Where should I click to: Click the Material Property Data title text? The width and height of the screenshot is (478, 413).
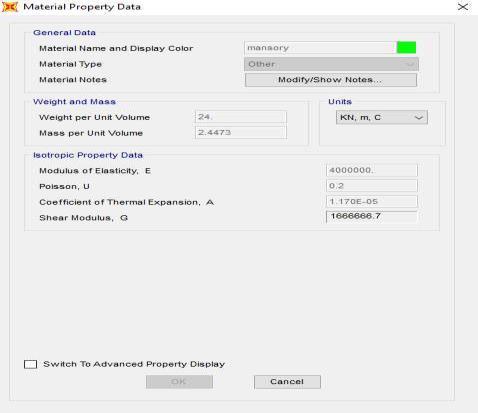[82, 7]
